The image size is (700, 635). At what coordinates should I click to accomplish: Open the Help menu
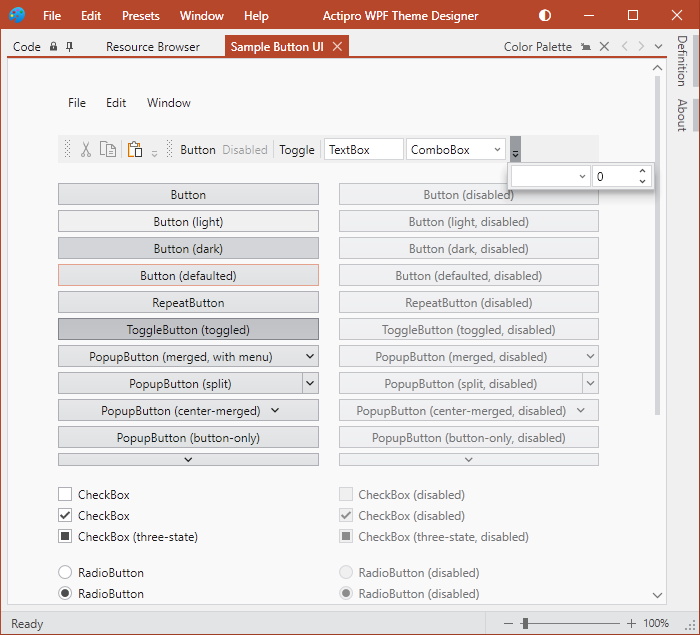[256, 16]
